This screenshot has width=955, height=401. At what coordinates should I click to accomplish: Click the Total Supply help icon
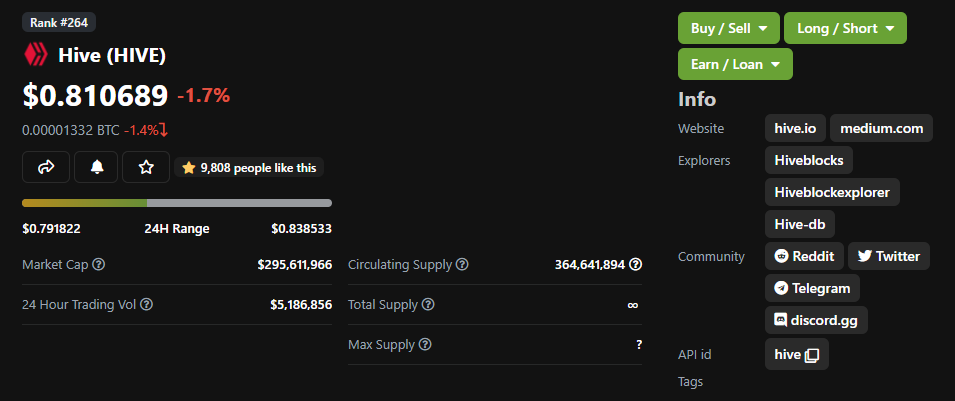428,304
